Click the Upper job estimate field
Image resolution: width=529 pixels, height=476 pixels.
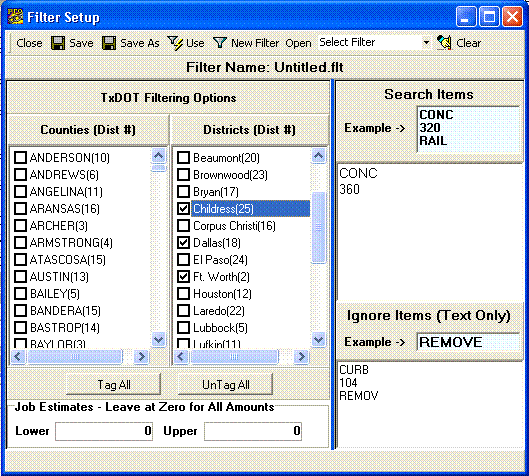pyautogui.click(x=253, y=431)
